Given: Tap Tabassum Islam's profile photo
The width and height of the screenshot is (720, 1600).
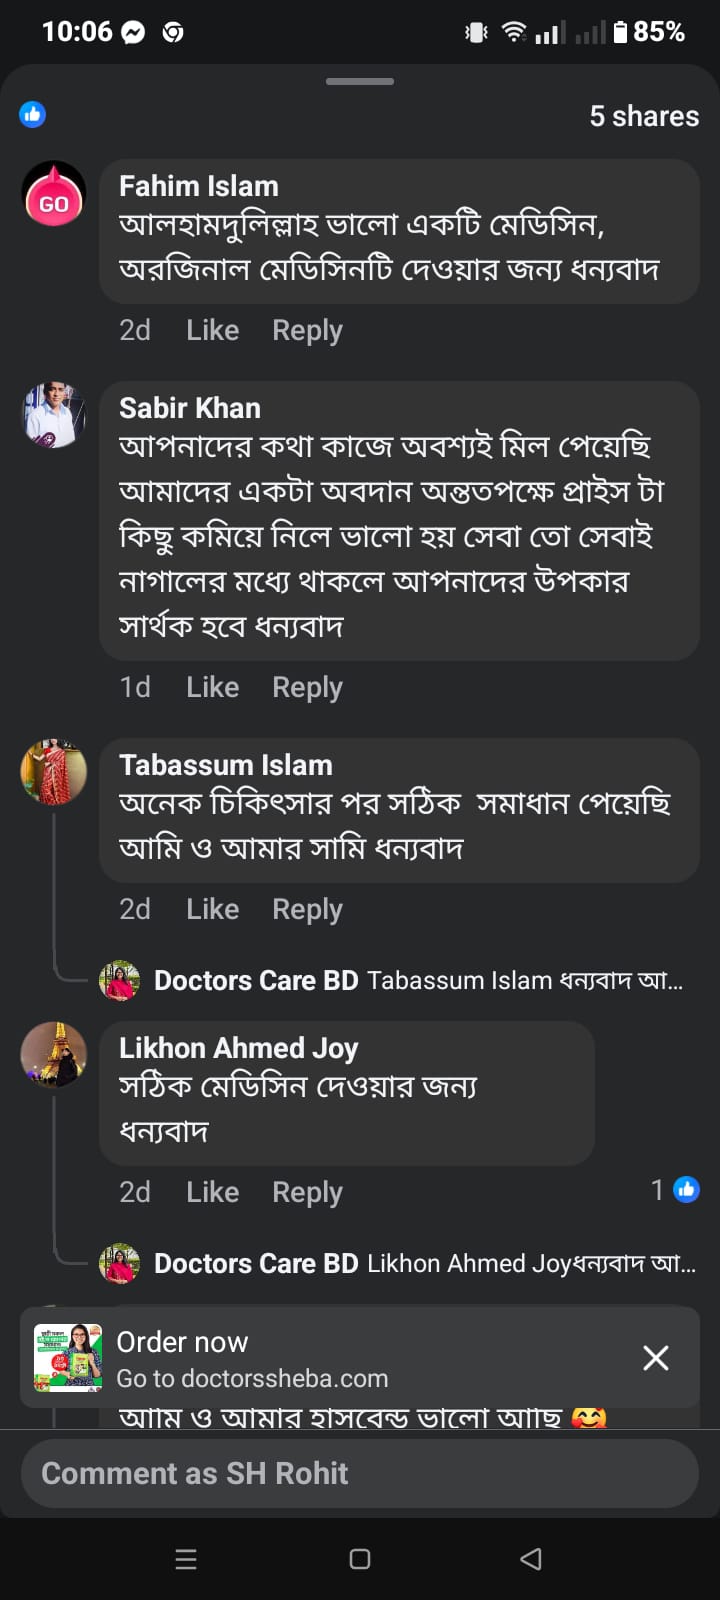Looking at the screenshot, I should 54,771.
